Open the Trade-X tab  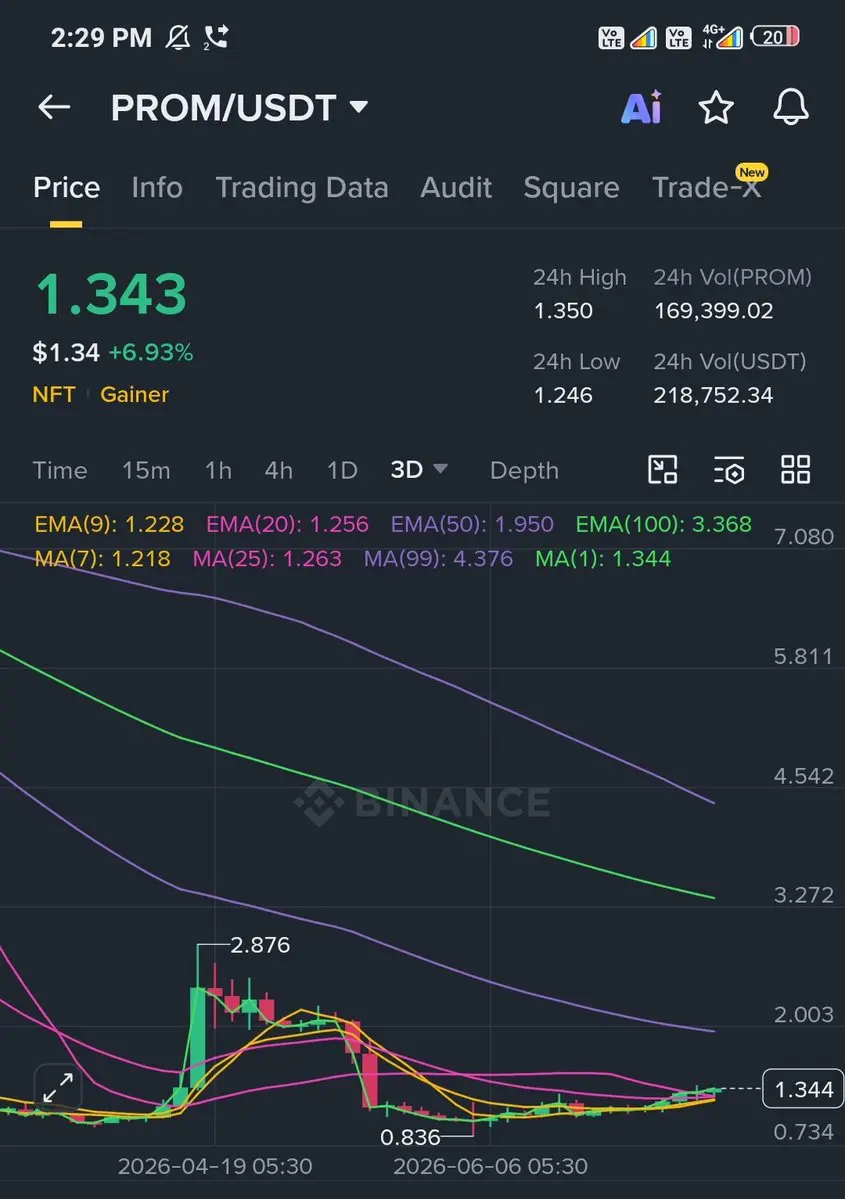[x=707, y=187]
